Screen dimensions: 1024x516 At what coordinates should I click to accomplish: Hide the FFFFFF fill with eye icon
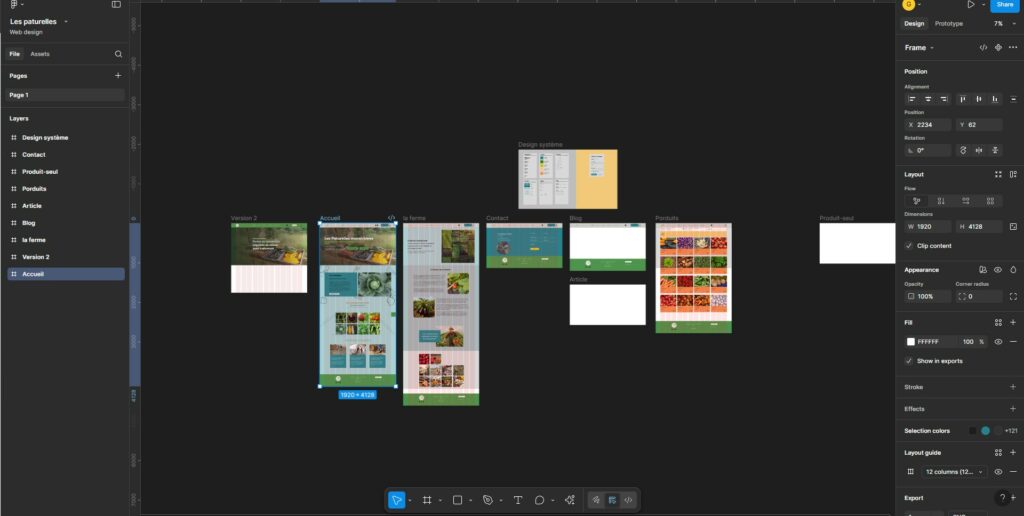click(x=998, y=342)
